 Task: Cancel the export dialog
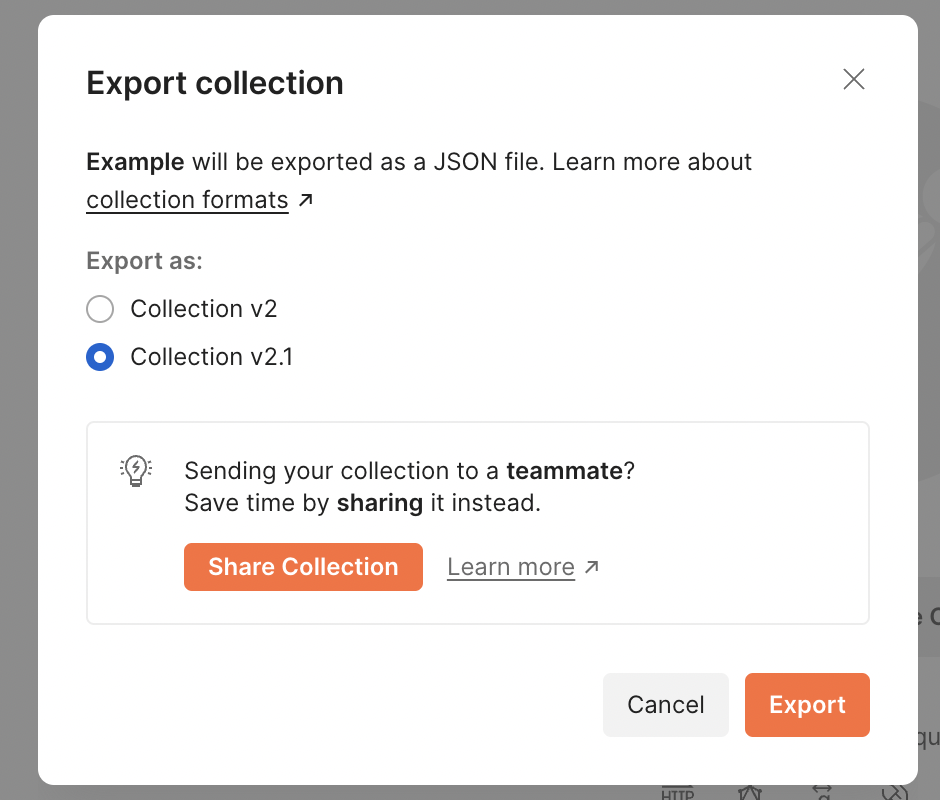point(665,705)
